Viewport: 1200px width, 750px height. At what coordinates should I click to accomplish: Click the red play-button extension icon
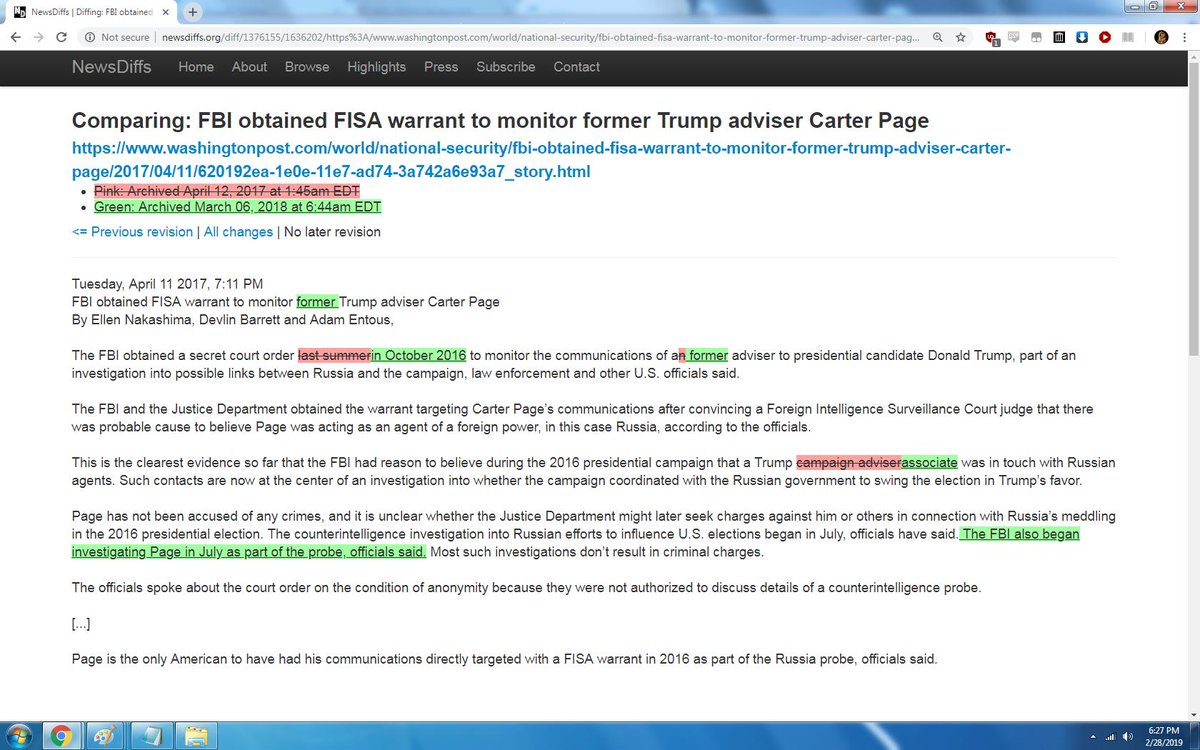1105,37
